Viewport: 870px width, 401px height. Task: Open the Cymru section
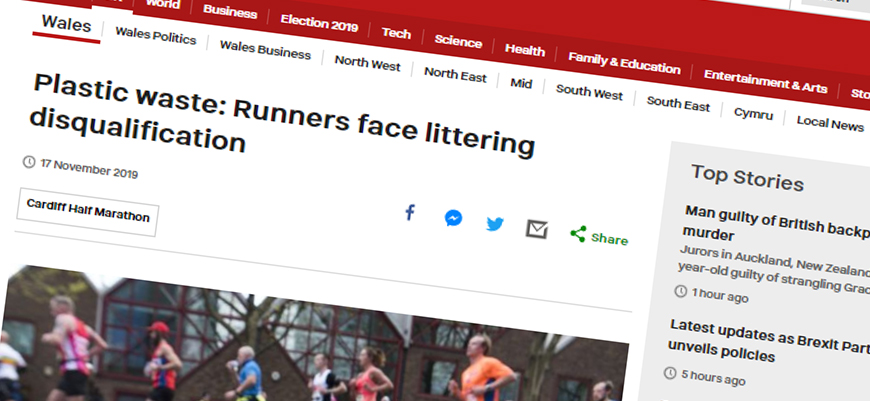(x=753, y=113)
